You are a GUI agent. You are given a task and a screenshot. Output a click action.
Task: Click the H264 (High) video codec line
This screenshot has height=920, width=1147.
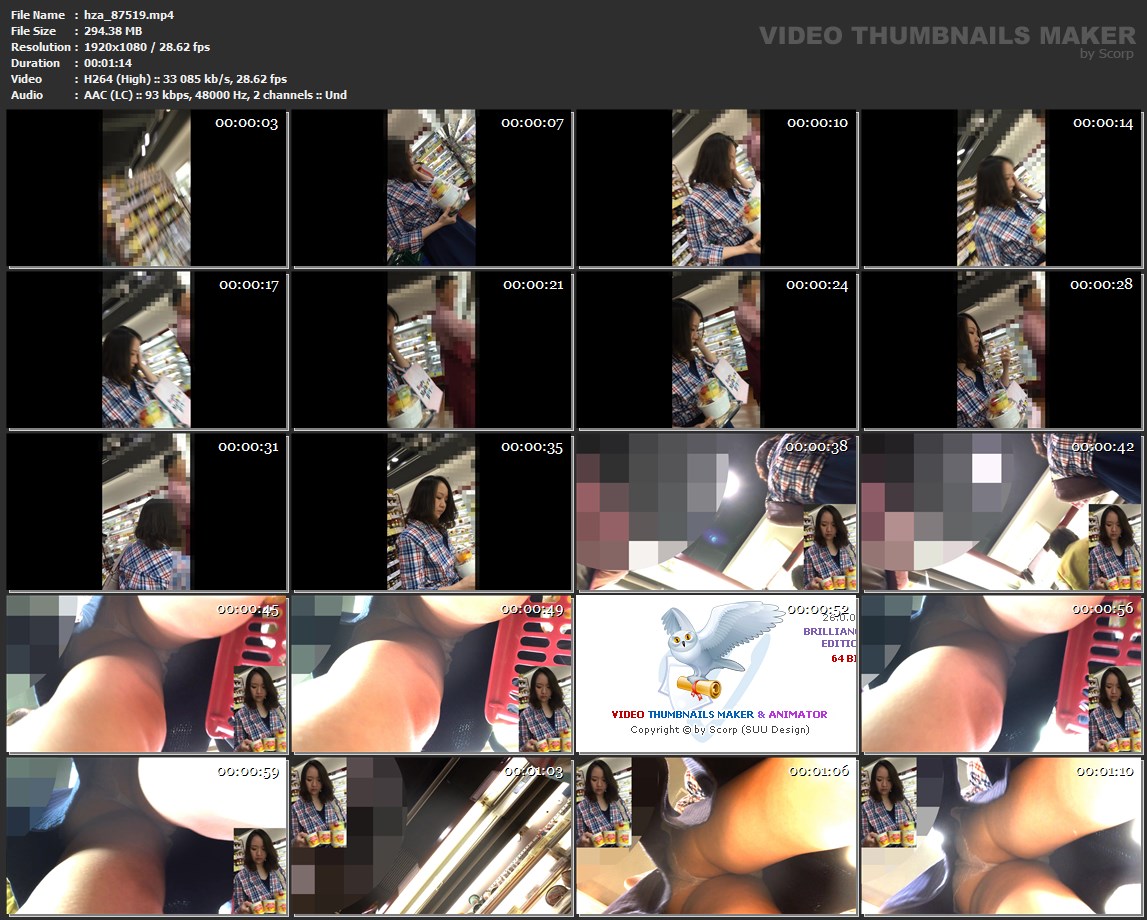[185, 79]
